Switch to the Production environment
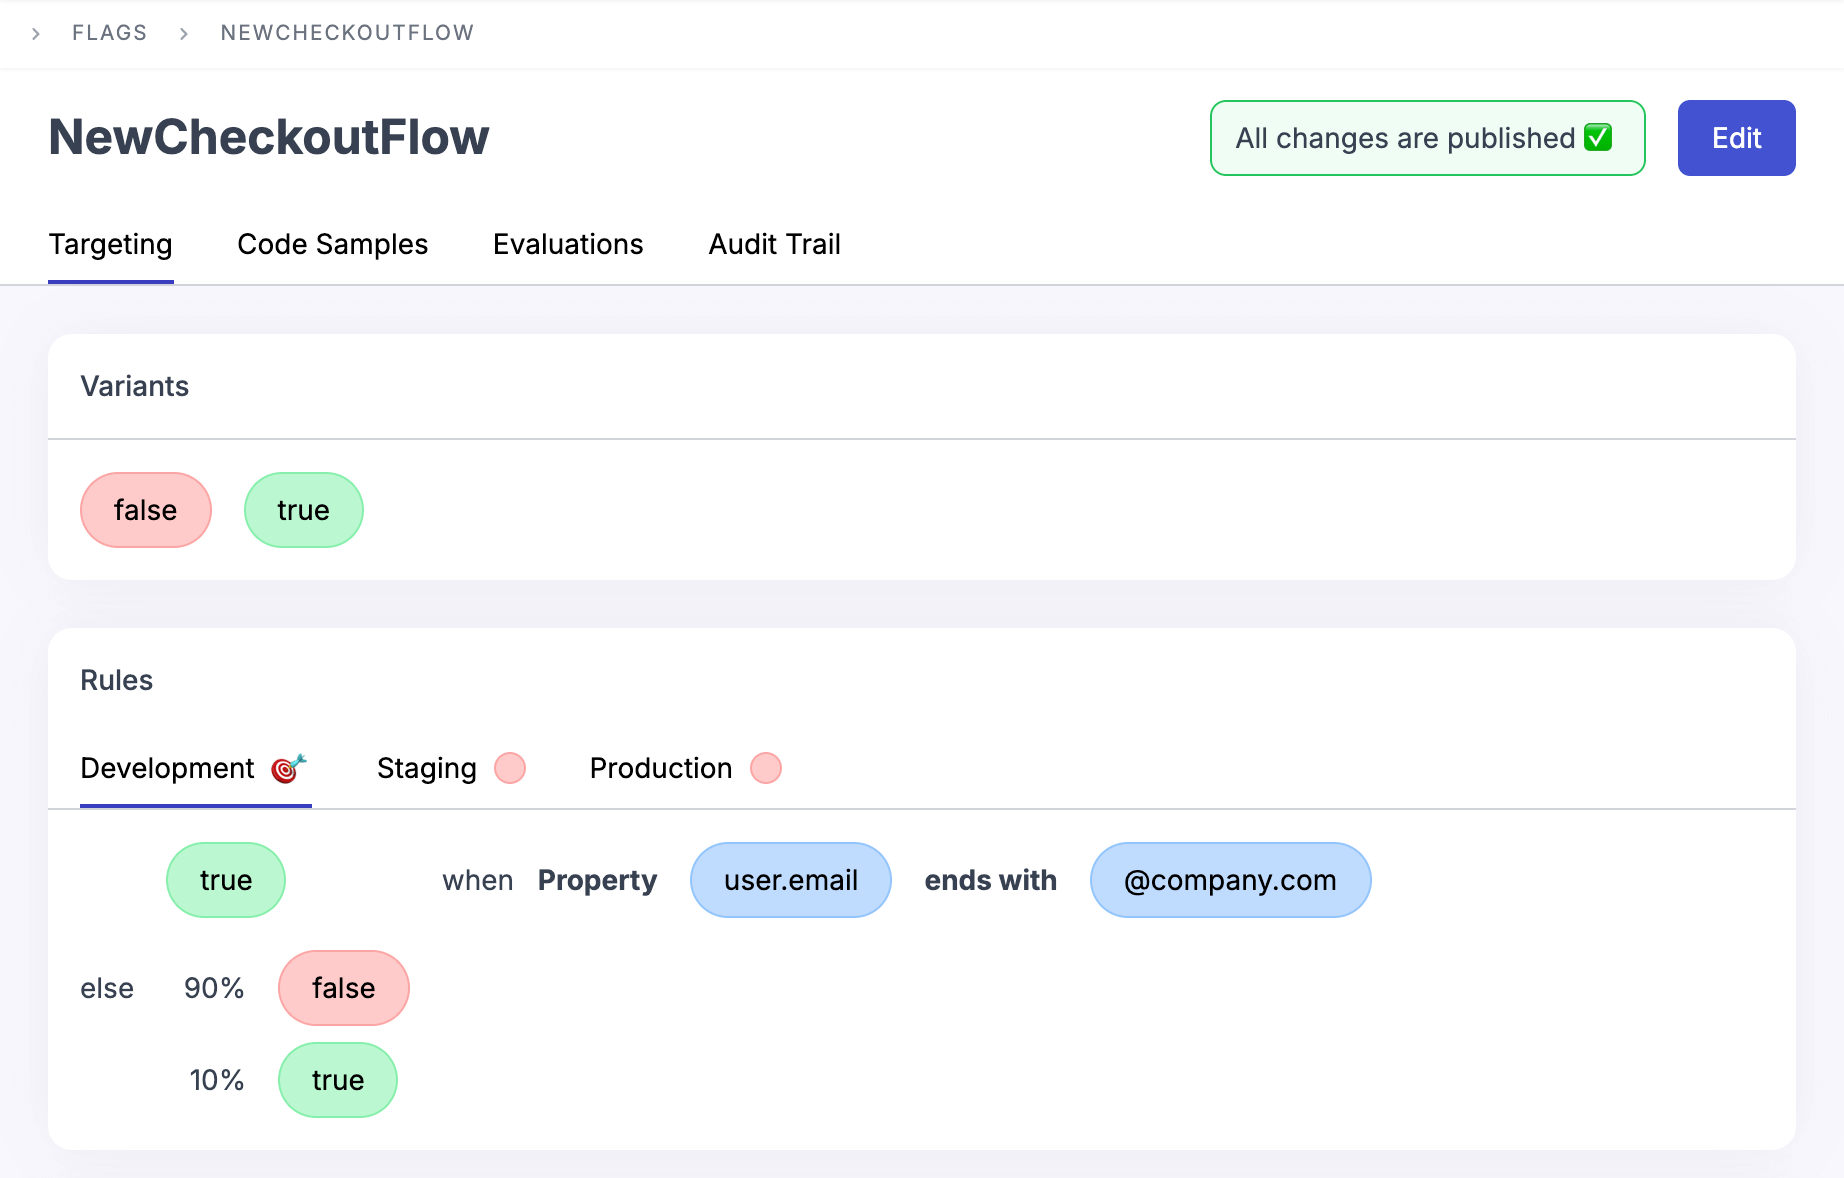 661,768
